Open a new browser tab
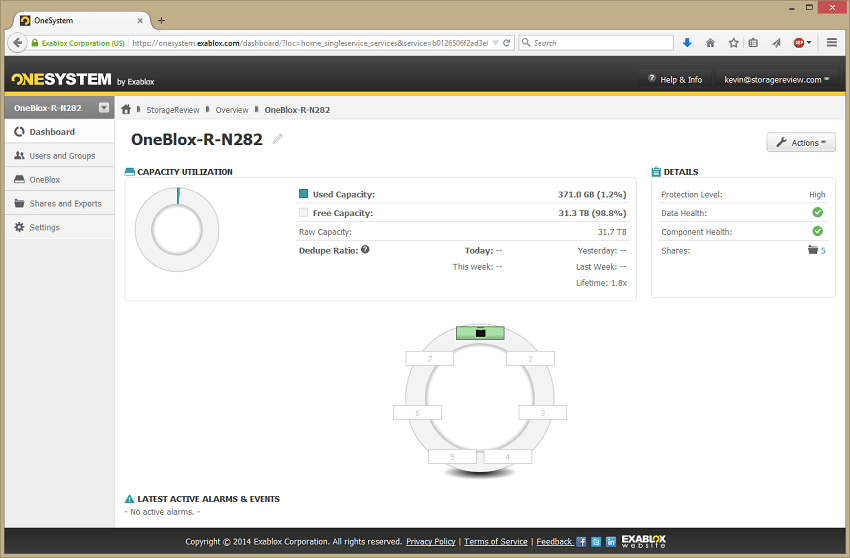This screenshot has height=558, width=850. [x=161, y=21]
